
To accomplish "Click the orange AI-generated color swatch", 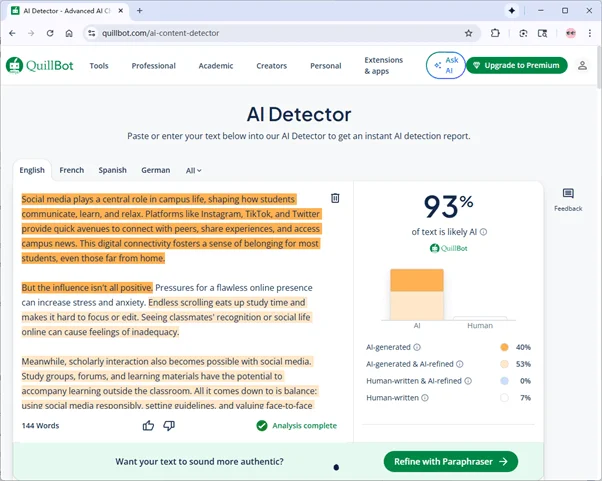I will (503, 347).
